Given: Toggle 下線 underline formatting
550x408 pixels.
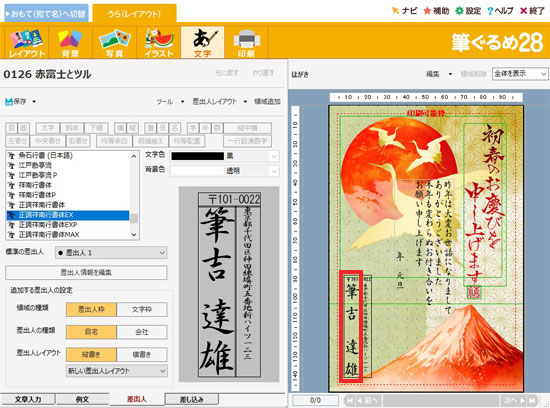Looking at the screenshot, I should click(x=96, y=128).
